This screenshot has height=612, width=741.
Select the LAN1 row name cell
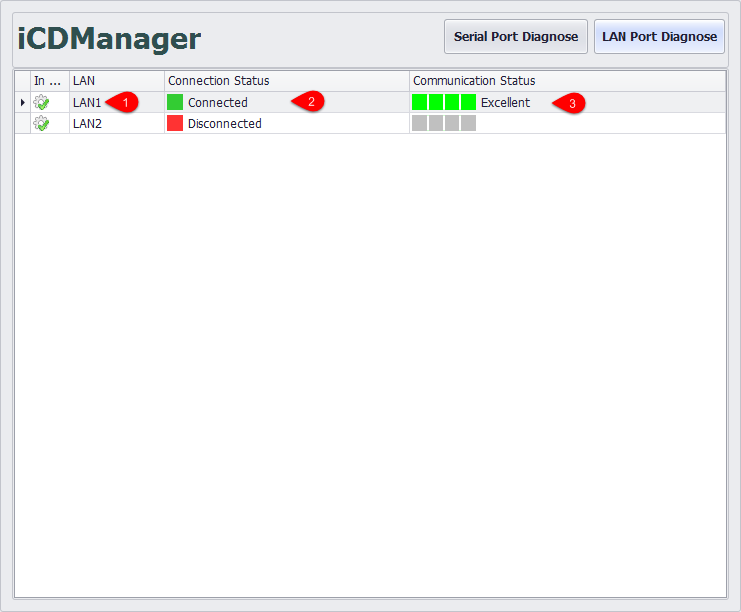(87, 102)
